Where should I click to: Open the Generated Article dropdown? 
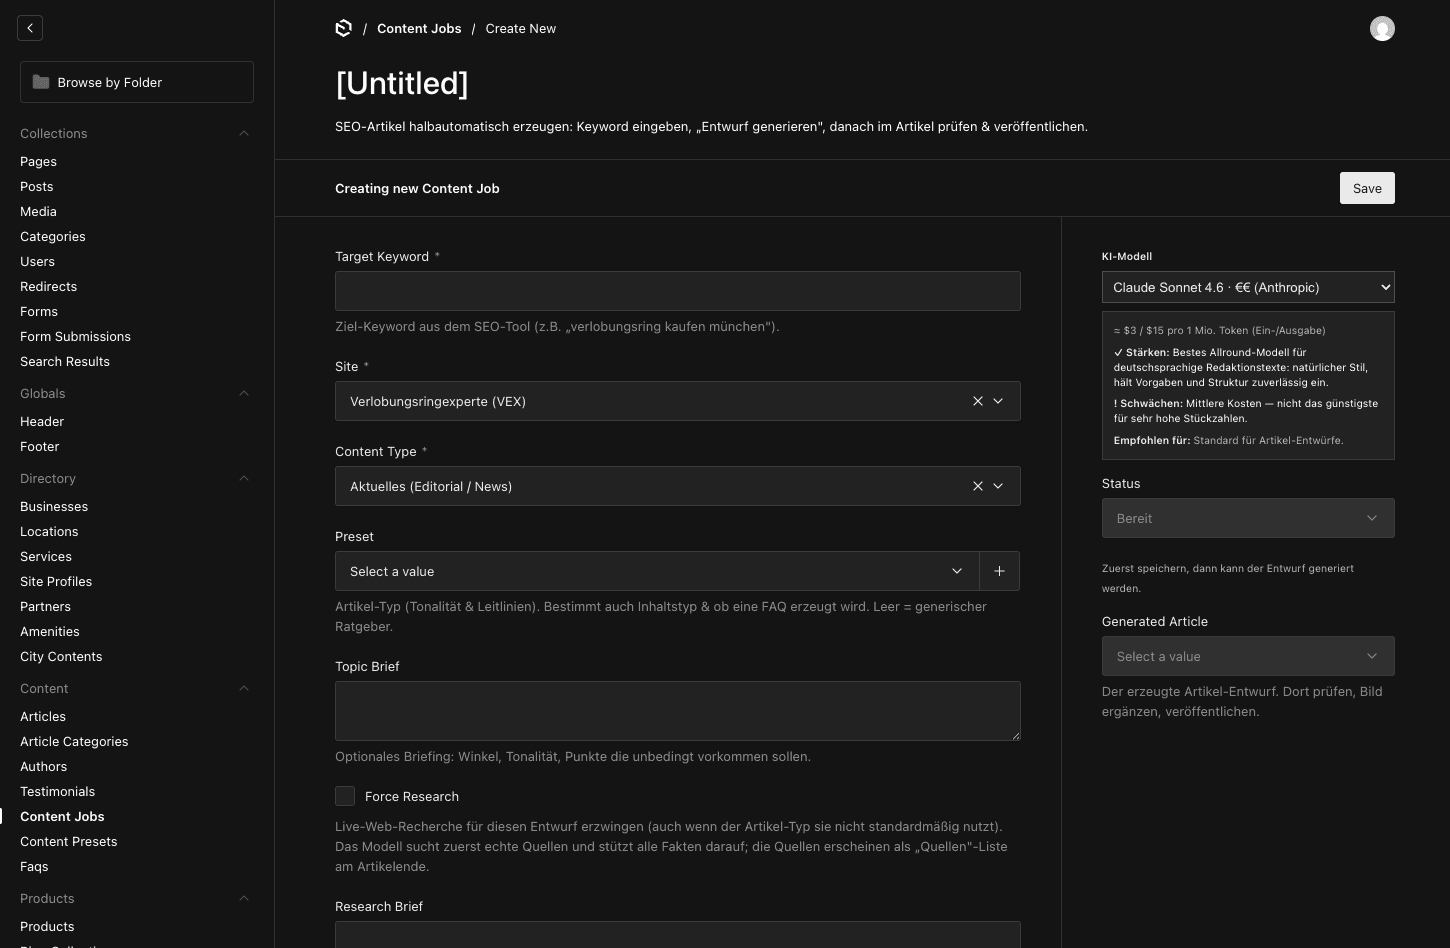click(x=1248, y=656)
